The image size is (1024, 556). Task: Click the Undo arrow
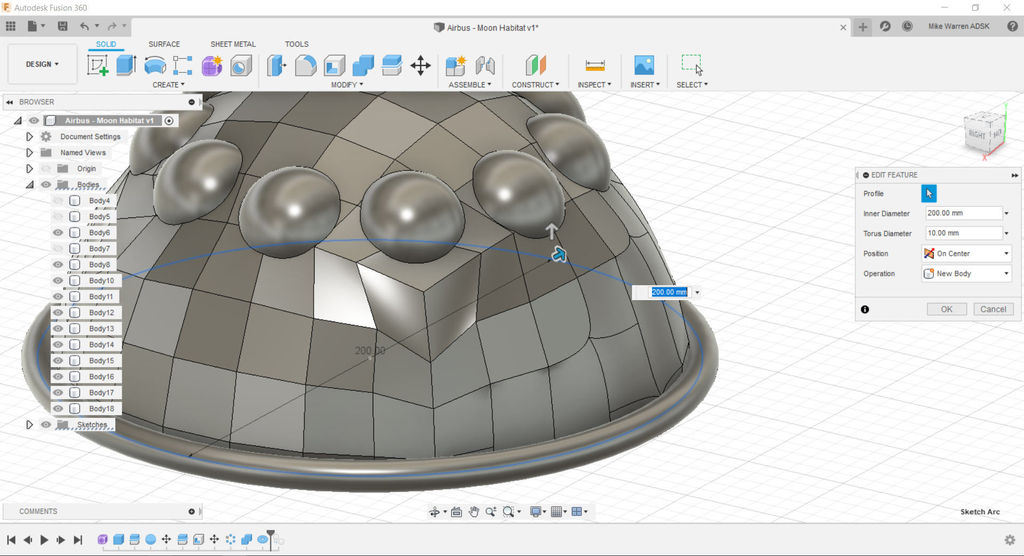(x=84, y=26)
